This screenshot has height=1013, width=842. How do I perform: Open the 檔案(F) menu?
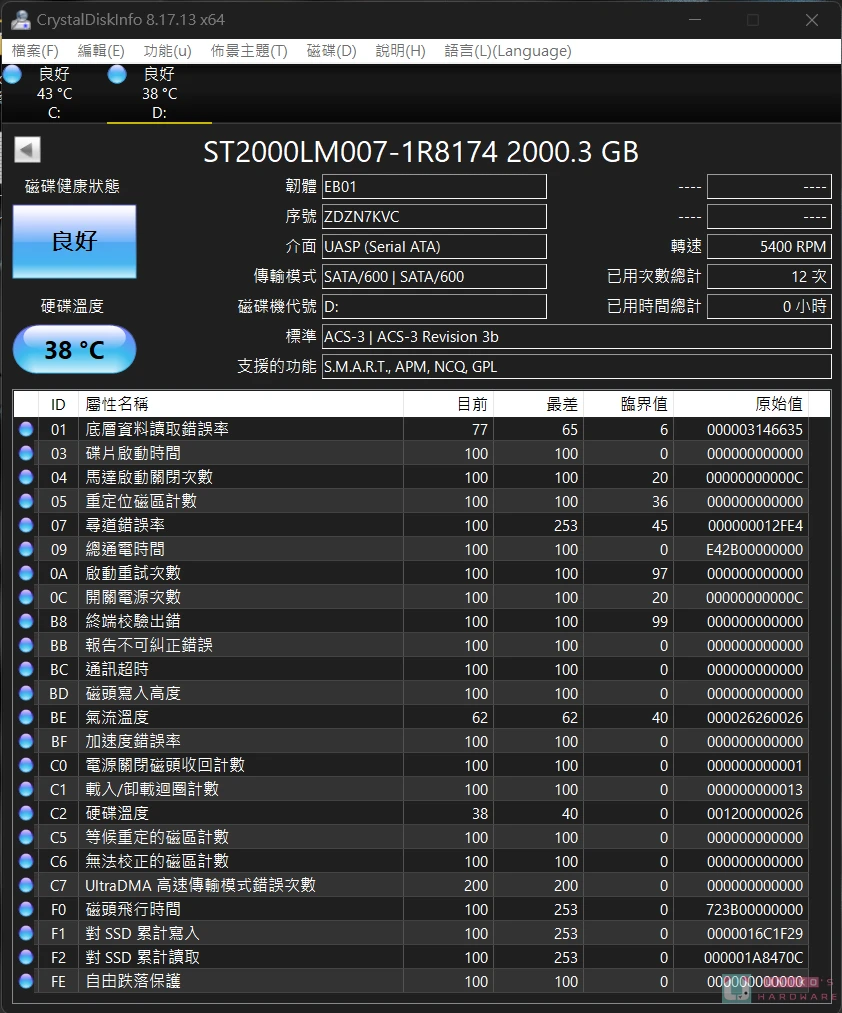(x=35, y=51)
